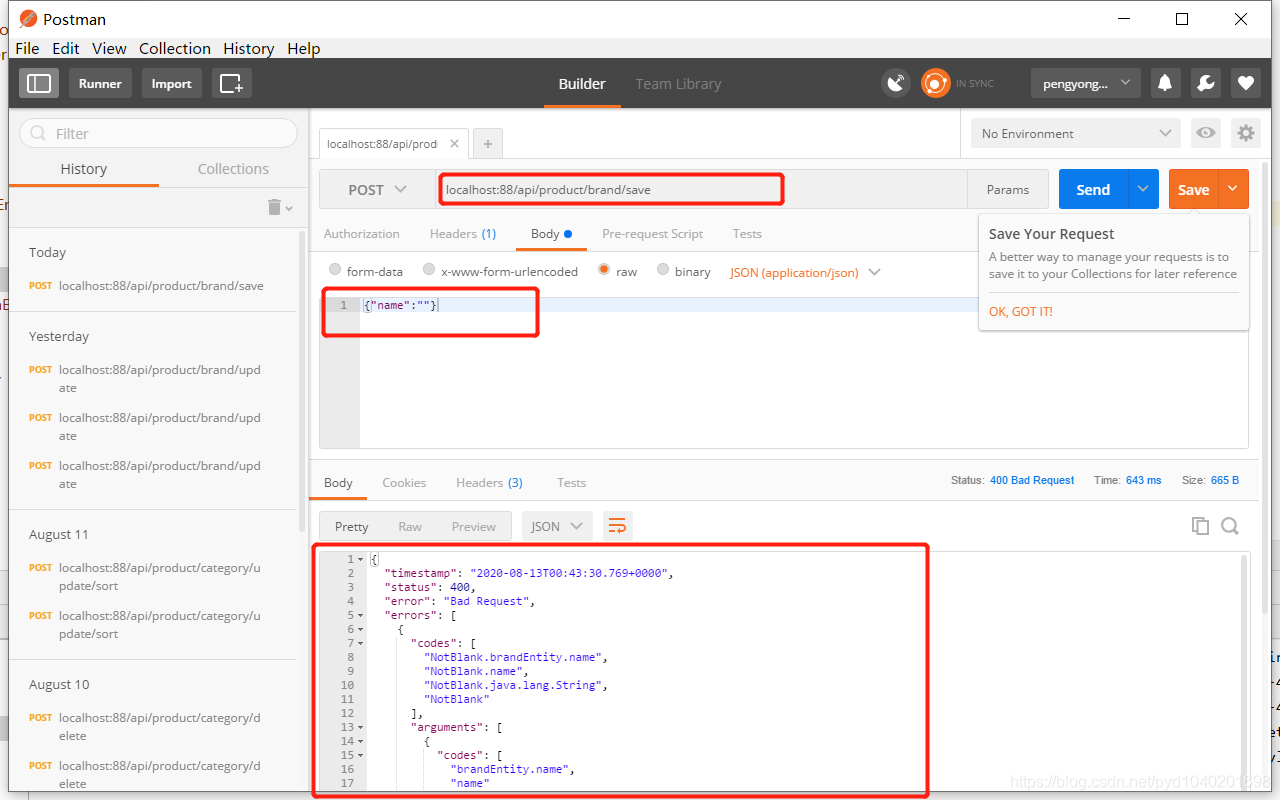The height and width of the screenshot is (800, 1280).
Task: Open the manage environments gear icon
Action: pyautogui.click(x=1245, y=133)
